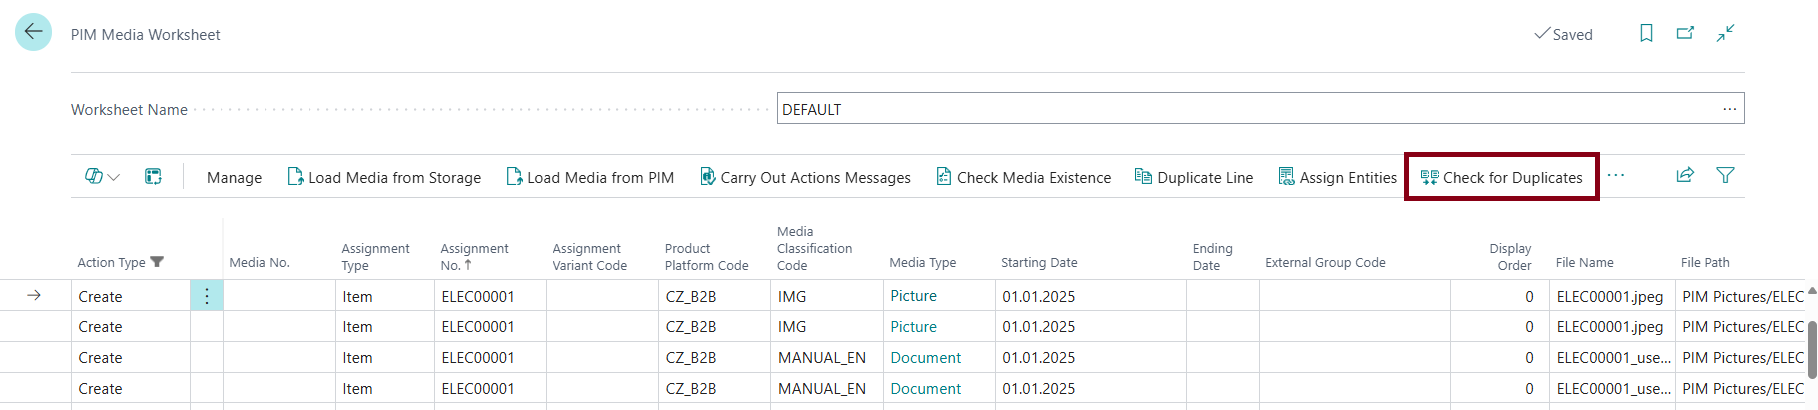Click Load Media from PIM
The width and height of the screenshot is (1818, 410).
pos(590,177)
